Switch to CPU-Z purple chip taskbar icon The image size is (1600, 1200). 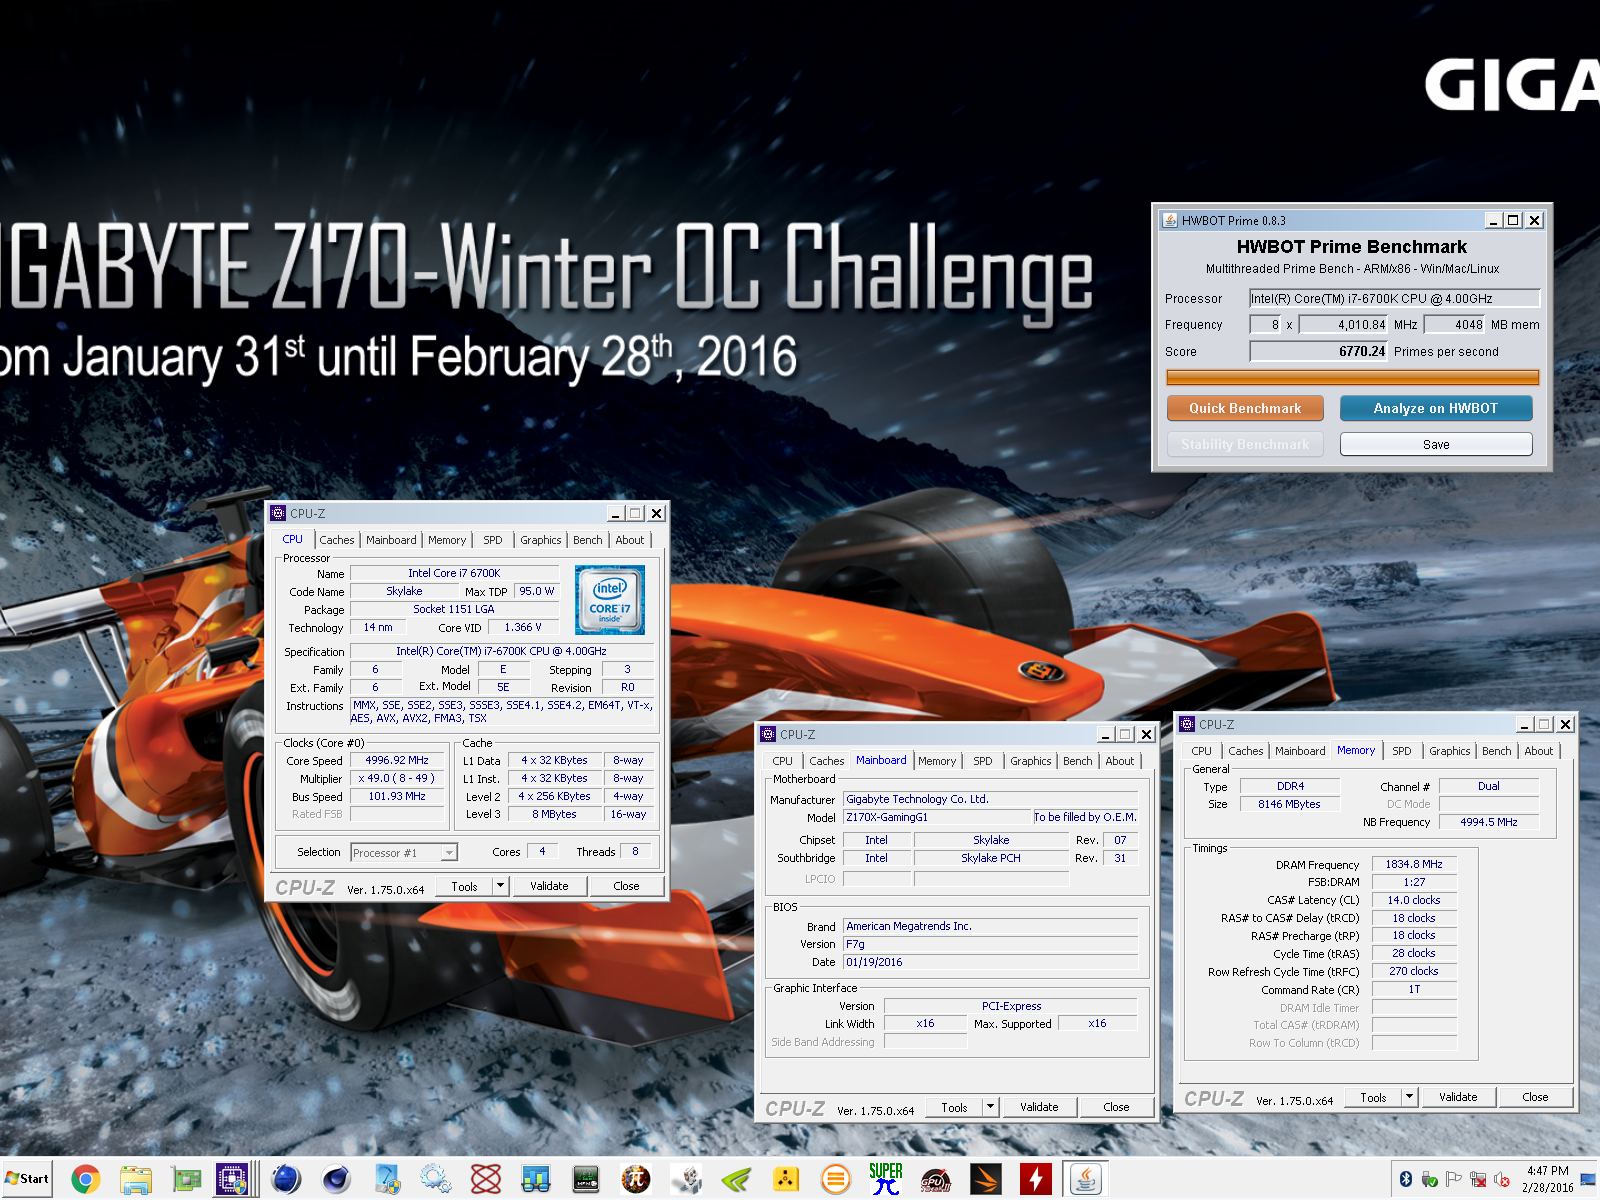click(233, 1180)
